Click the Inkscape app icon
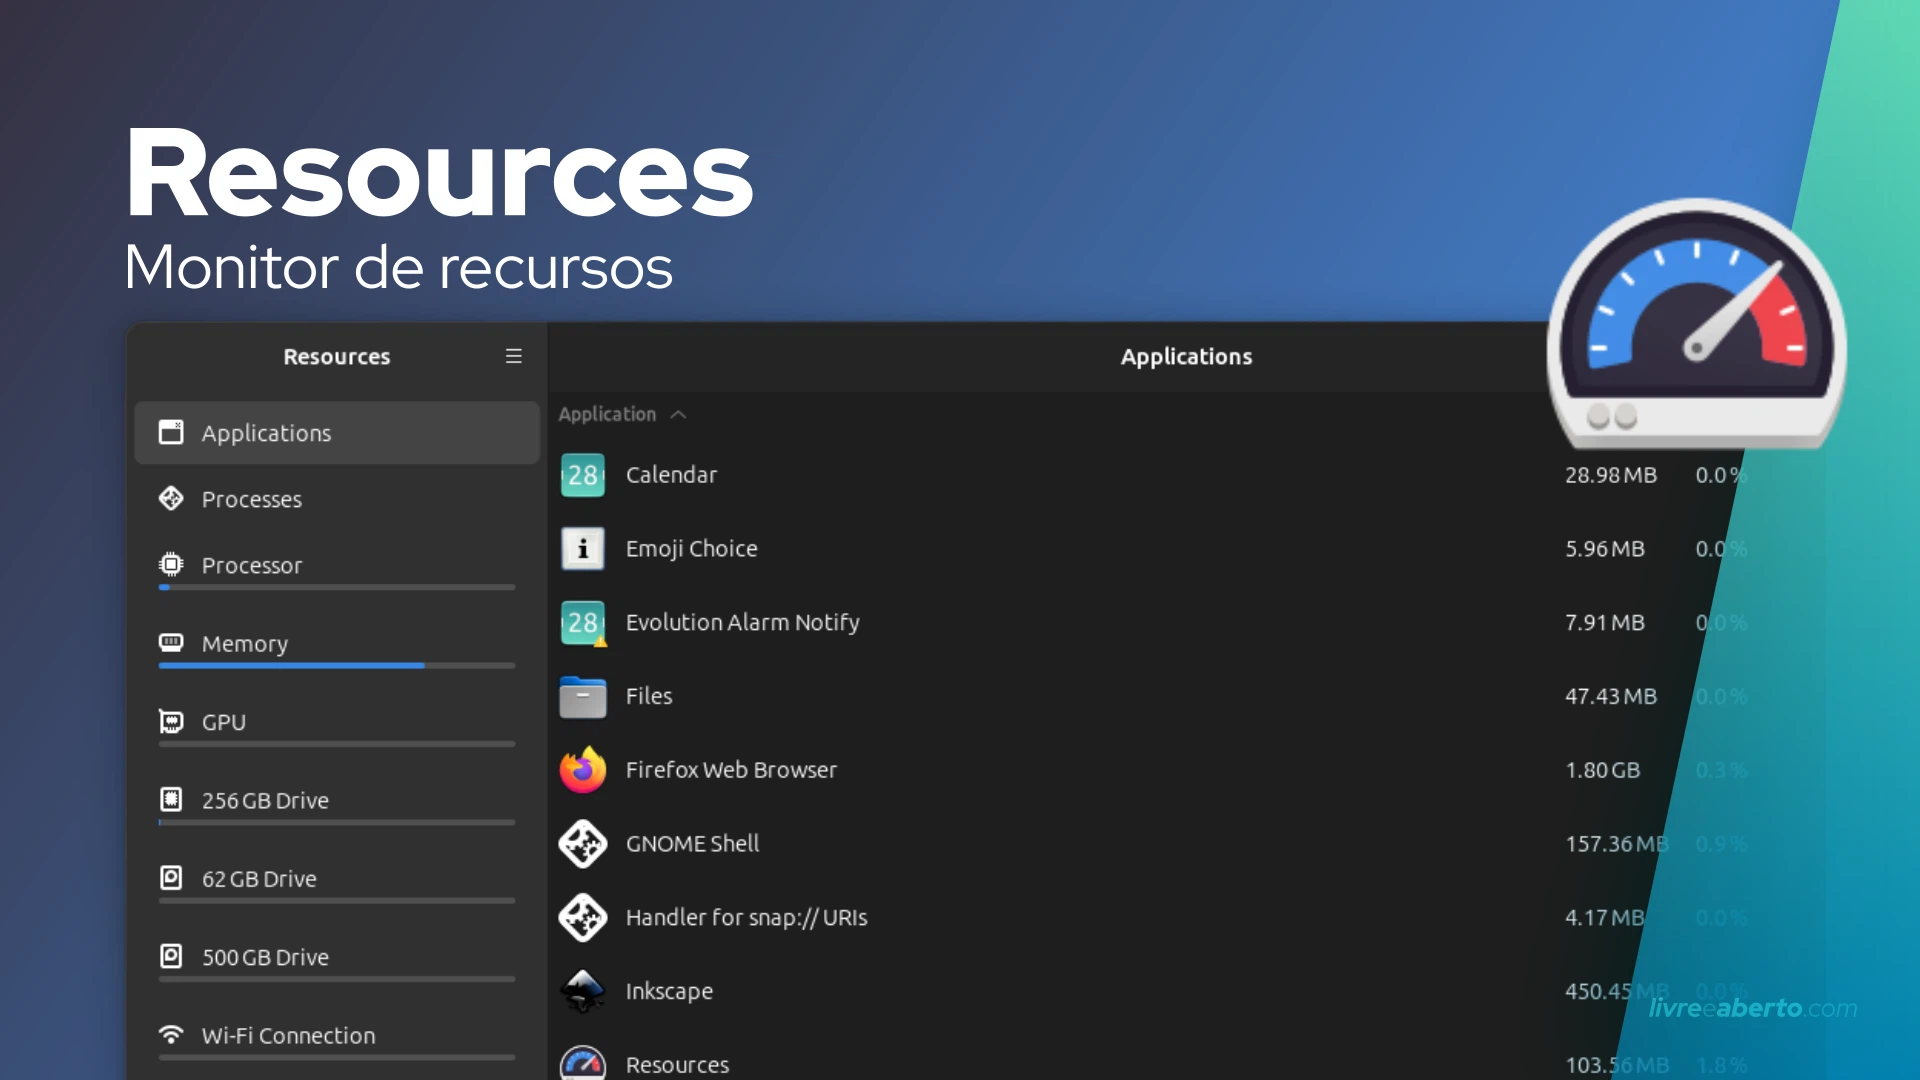 click(582, 991)
